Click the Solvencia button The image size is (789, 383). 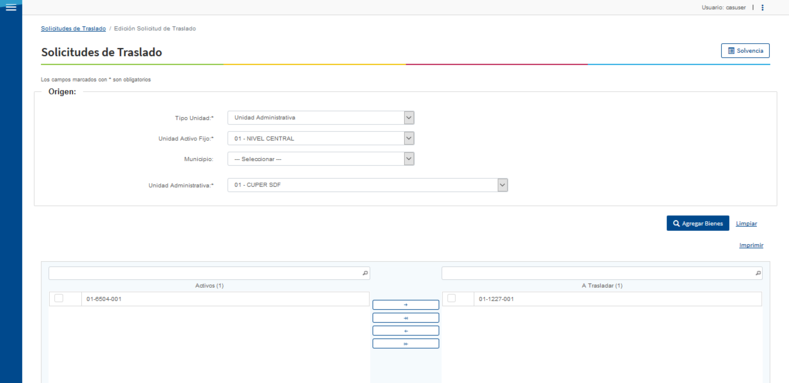click(745, 51)
